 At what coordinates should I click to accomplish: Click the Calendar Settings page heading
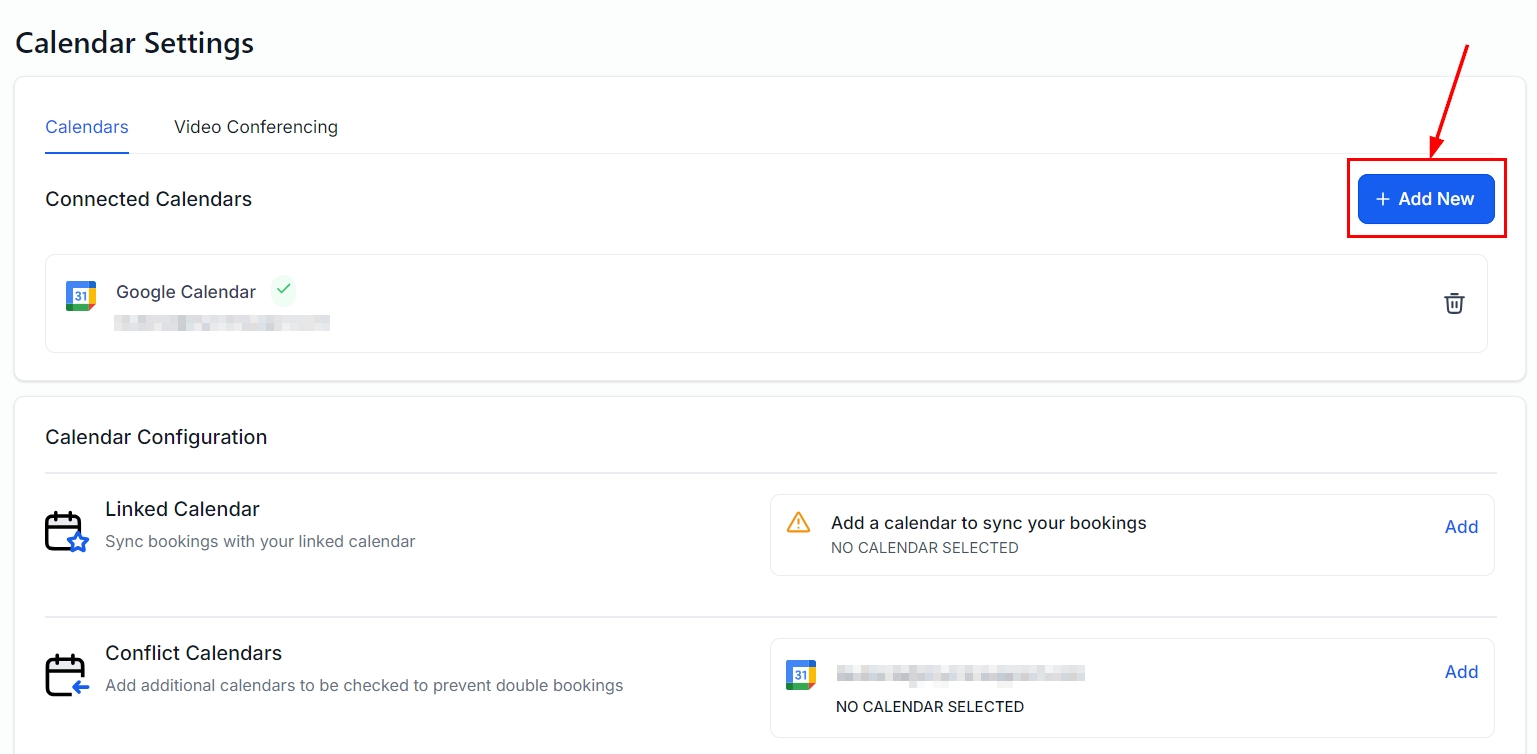[x=134, y=43]
